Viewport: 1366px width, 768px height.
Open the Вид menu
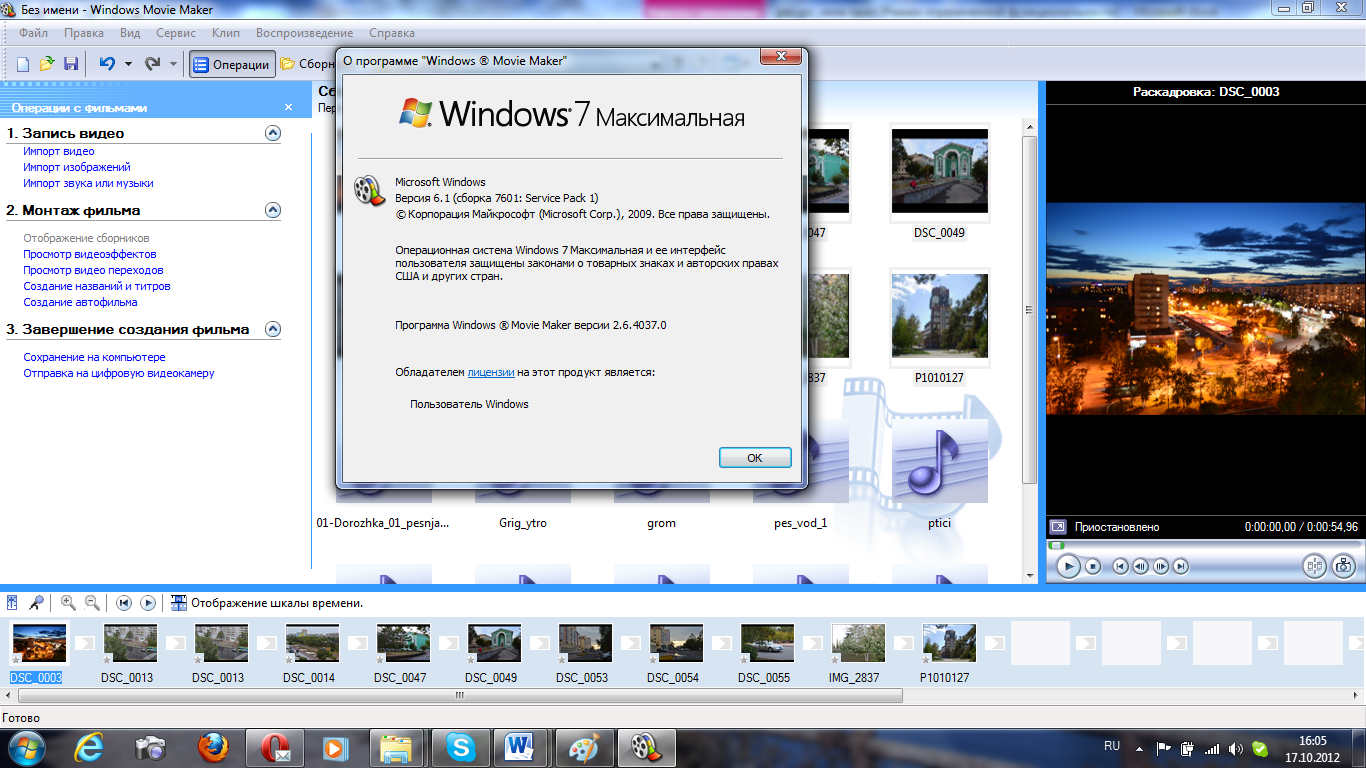130,33
